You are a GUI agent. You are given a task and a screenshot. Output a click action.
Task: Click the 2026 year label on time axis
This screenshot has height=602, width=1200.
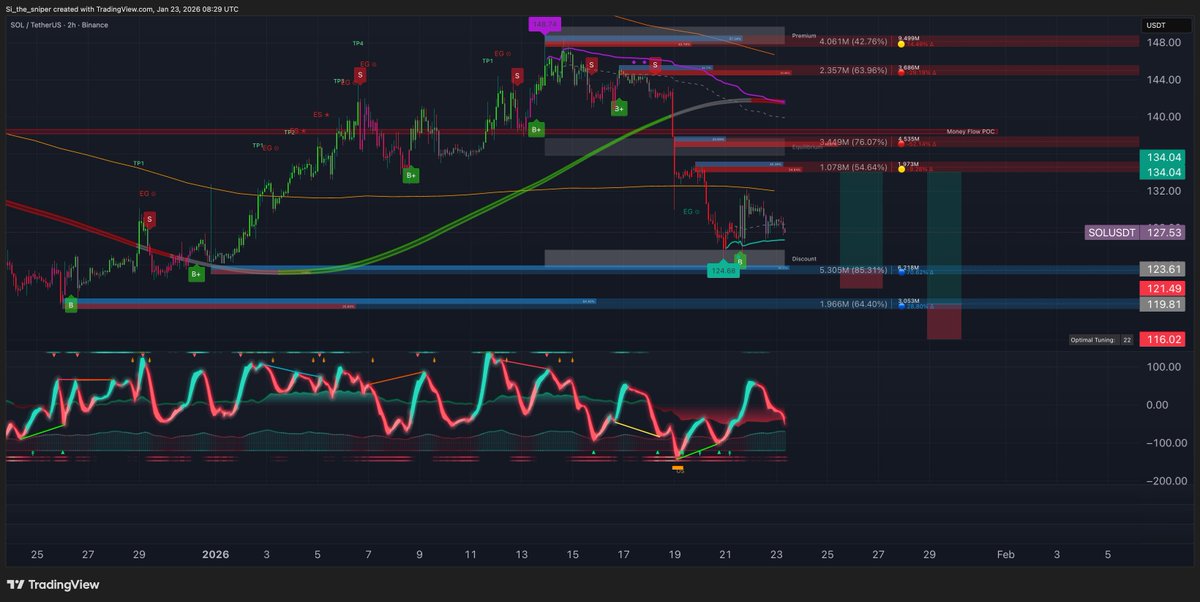216,553
